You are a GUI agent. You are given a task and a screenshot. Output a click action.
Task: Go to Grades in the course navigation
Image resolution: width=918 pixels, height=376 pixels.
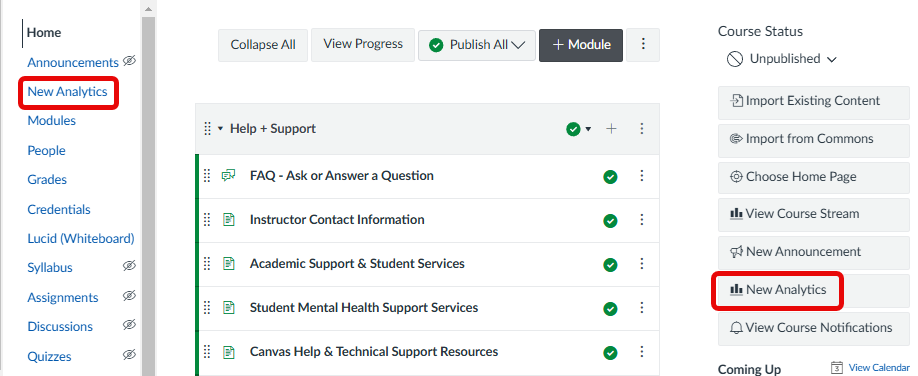pyautogui.click(x=47, y=180)
